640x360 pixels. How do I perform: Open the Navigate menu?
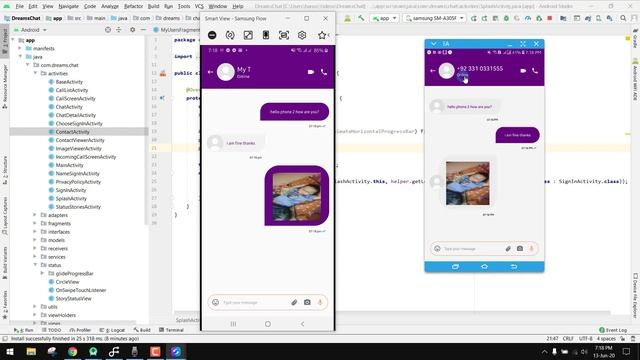(69, 7)
